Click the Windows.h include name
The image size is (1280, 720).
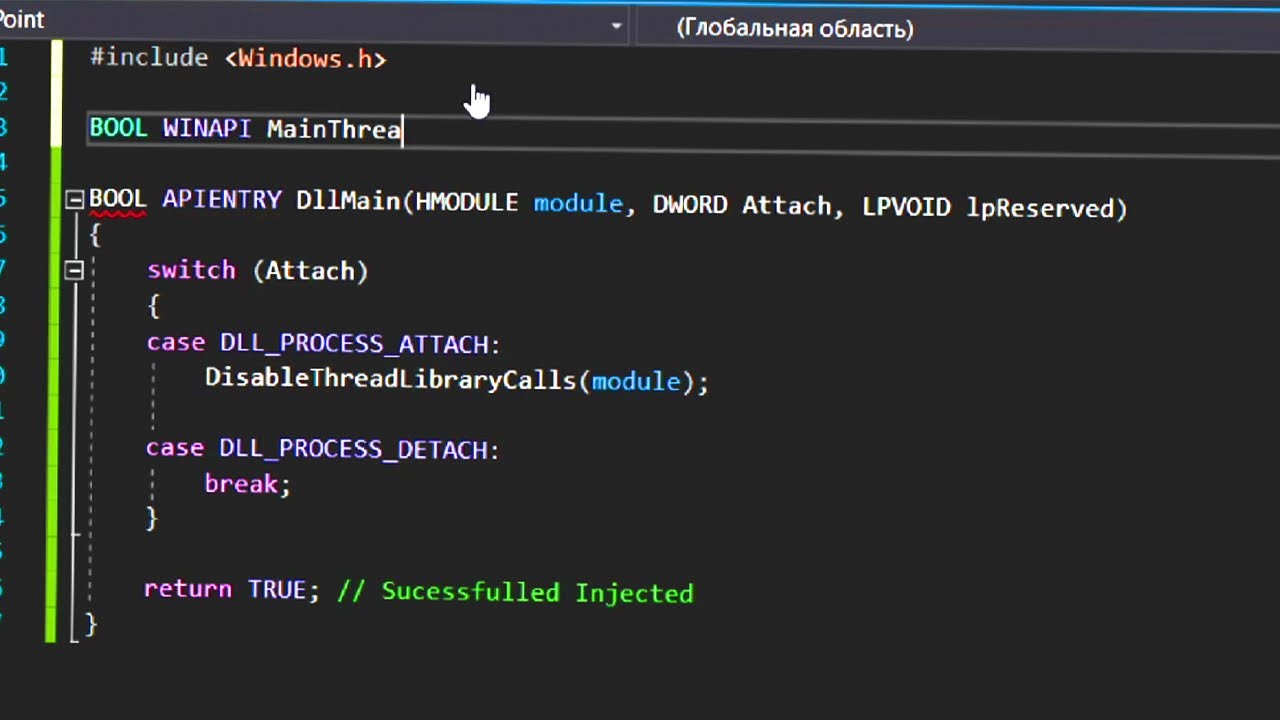coord(305,59)
